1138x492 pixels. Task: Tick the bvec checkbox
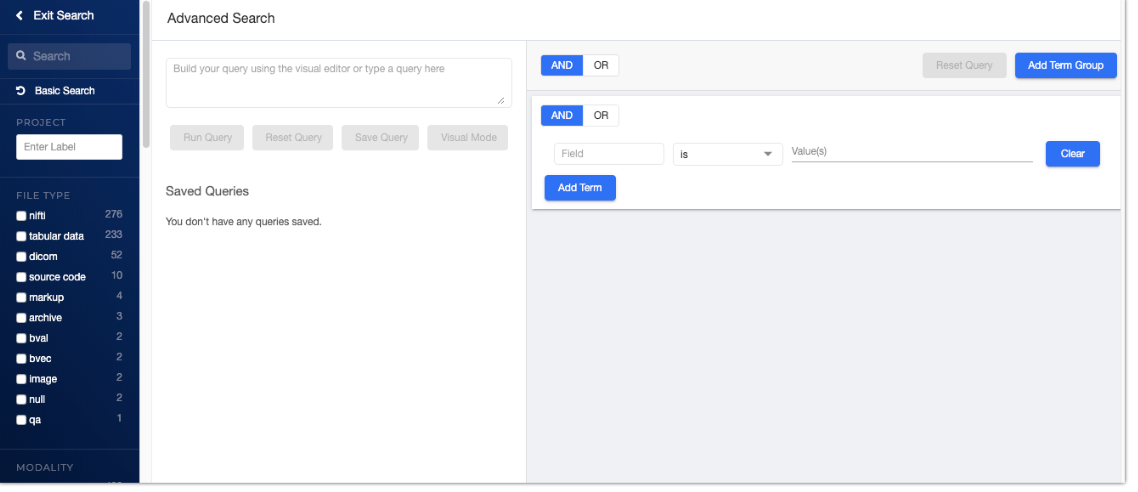(x=21, y=358)
